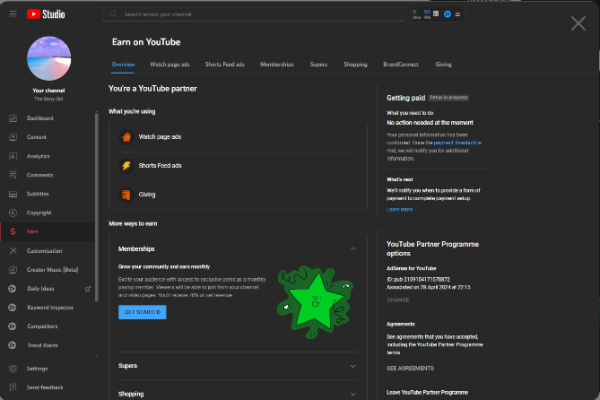
Task: Expand the Supers section
Action: pyautogui.click(x=353, y=366)
